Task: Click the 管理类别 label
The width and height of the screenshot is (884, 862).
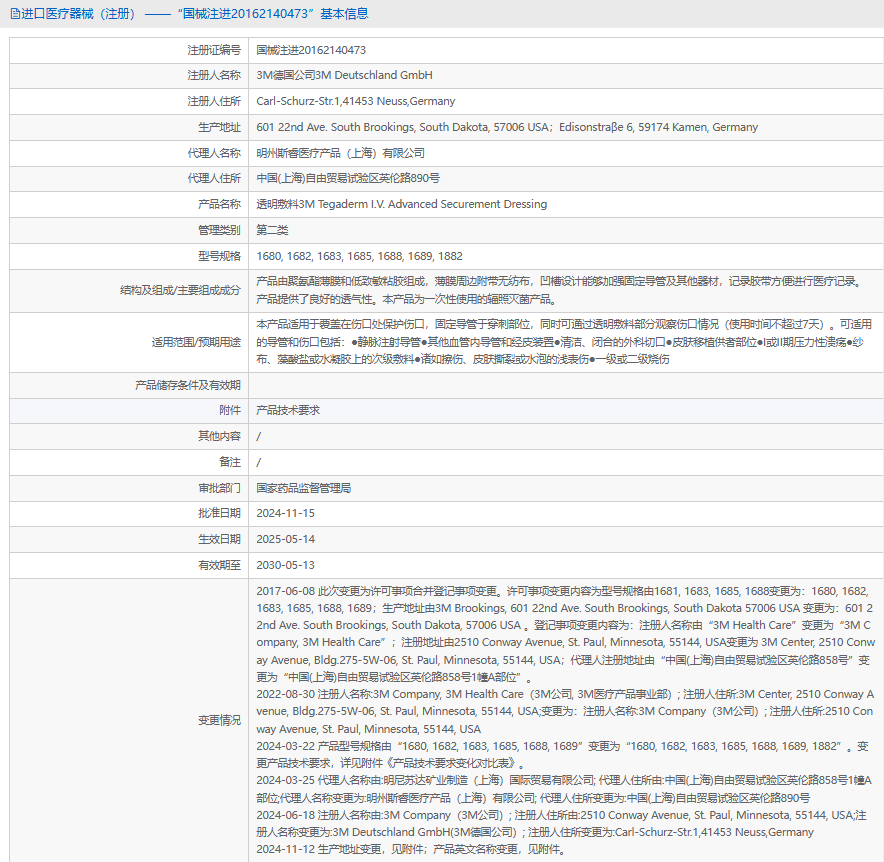Action: click(219, 230)
